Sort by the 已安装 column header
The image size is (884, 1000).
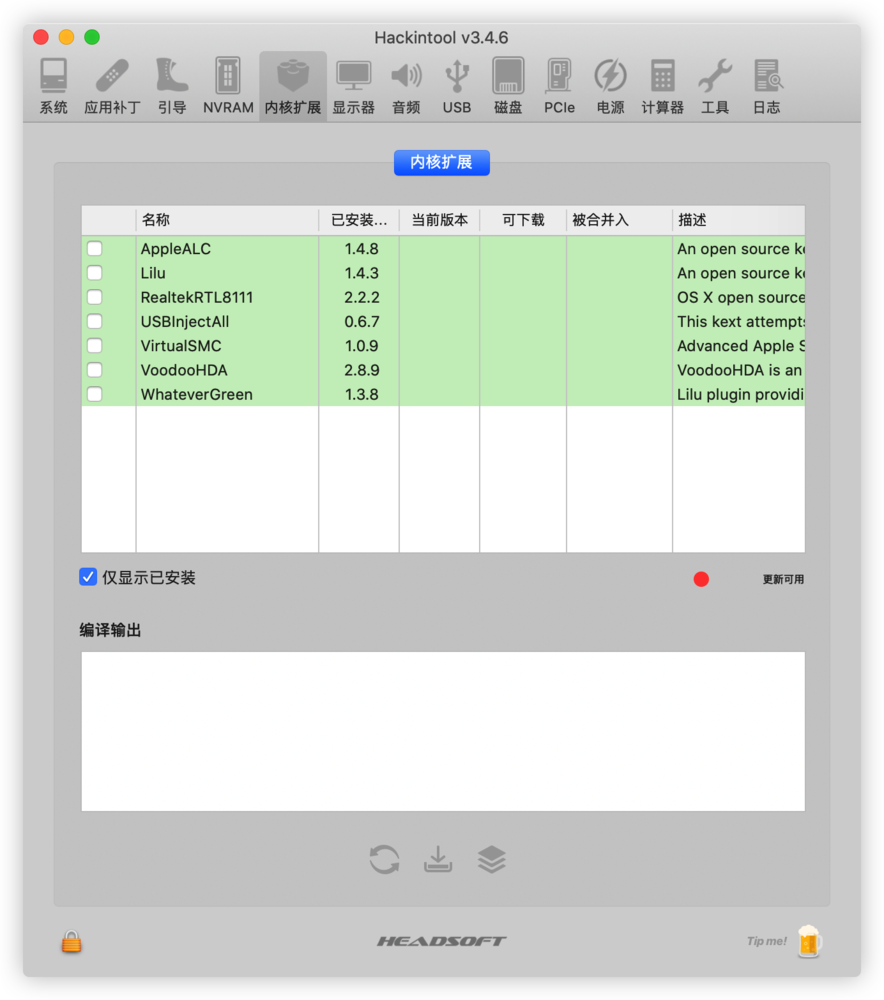(359, 220)
